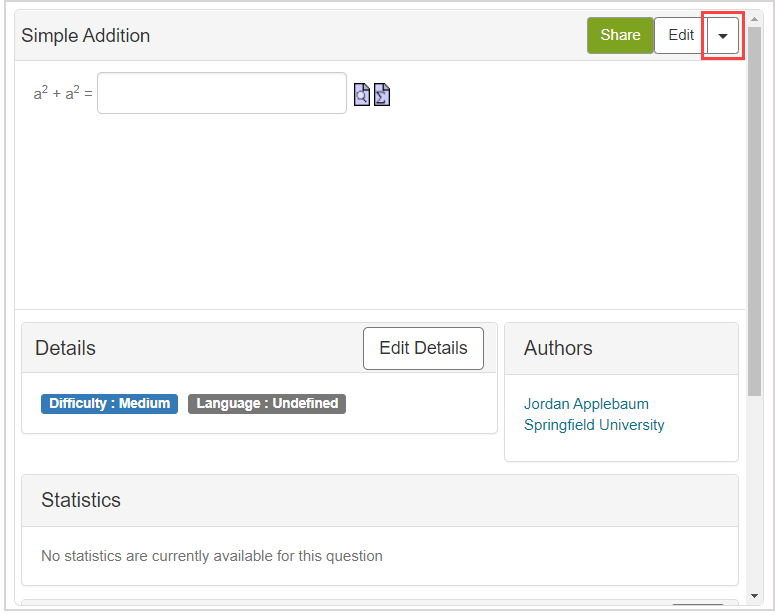Focus the answer input field
This screenshot has height=615, width=775.
click(x=222, y=93)
